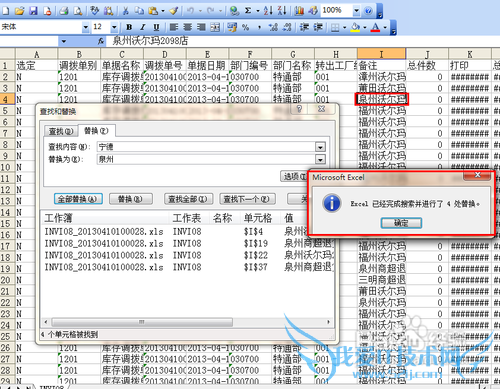Click the Fill Color paint bucket
Screen dimensions: 500x389
coord(355,27)
